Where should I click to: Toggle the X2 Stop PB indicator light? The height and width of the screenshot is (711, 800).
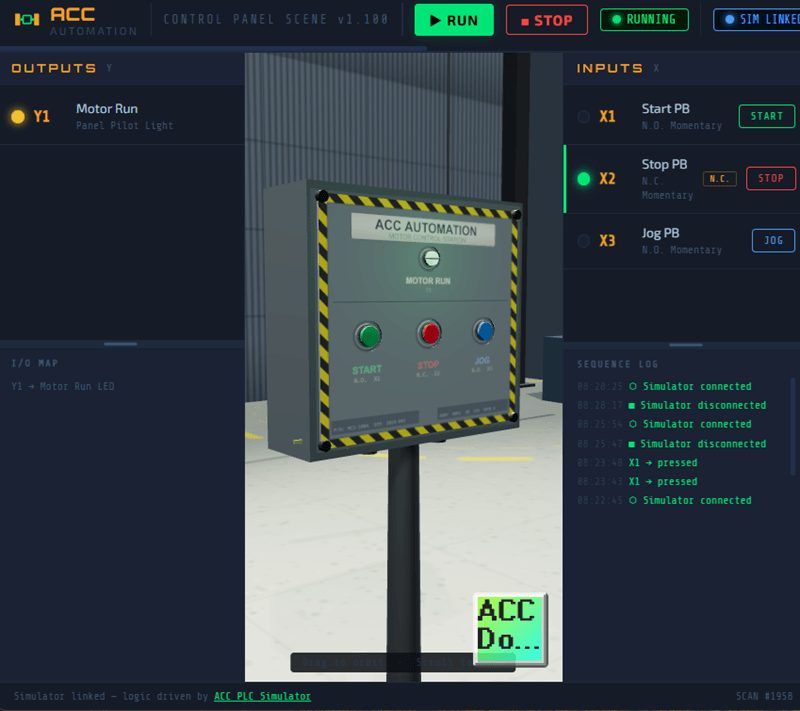click(584, 179)
